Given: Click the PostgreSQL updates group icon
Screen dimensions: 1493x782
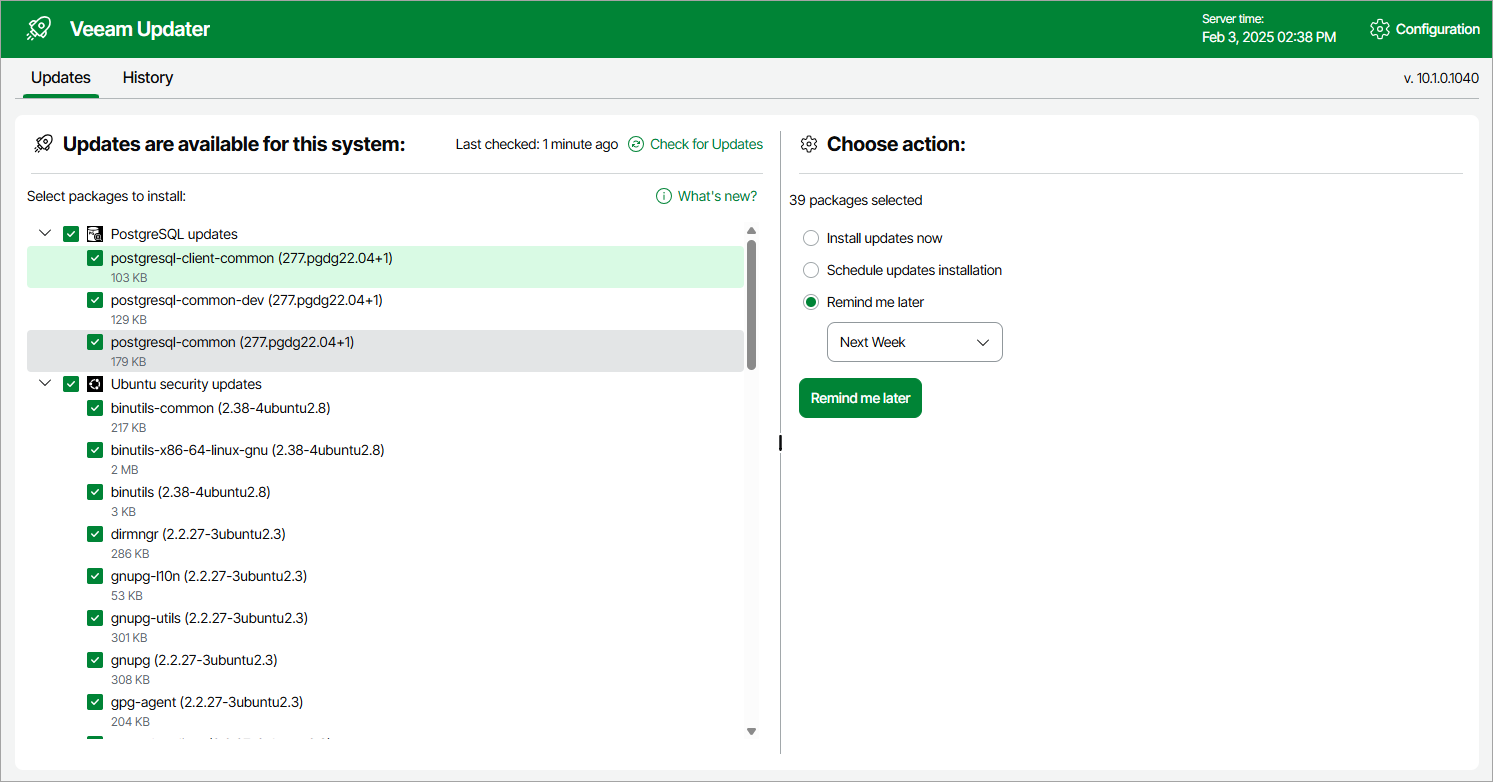Looking at the screenshot, I should click(95, 234).
